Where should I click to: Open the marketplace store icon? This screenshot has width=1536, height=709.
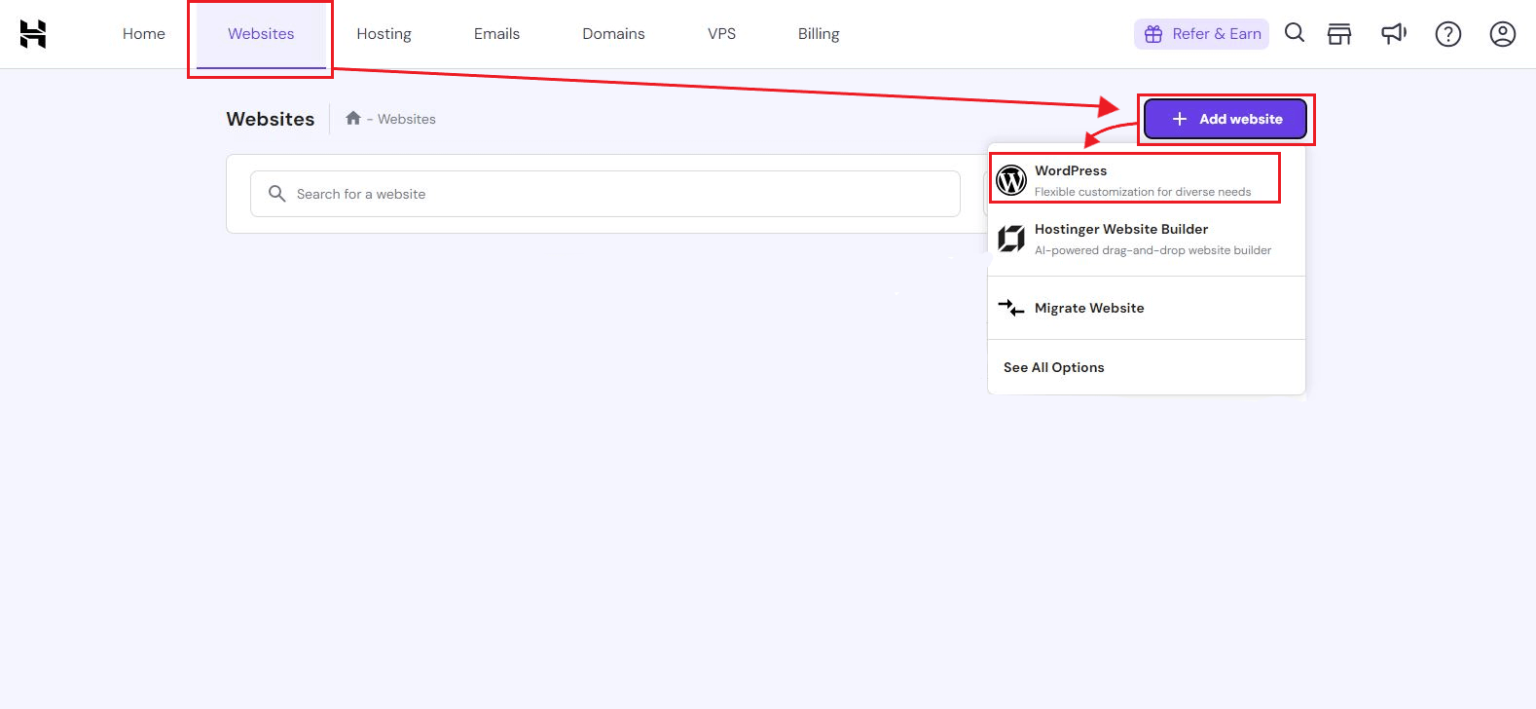pyautogui.click(x=1339, y=34)
